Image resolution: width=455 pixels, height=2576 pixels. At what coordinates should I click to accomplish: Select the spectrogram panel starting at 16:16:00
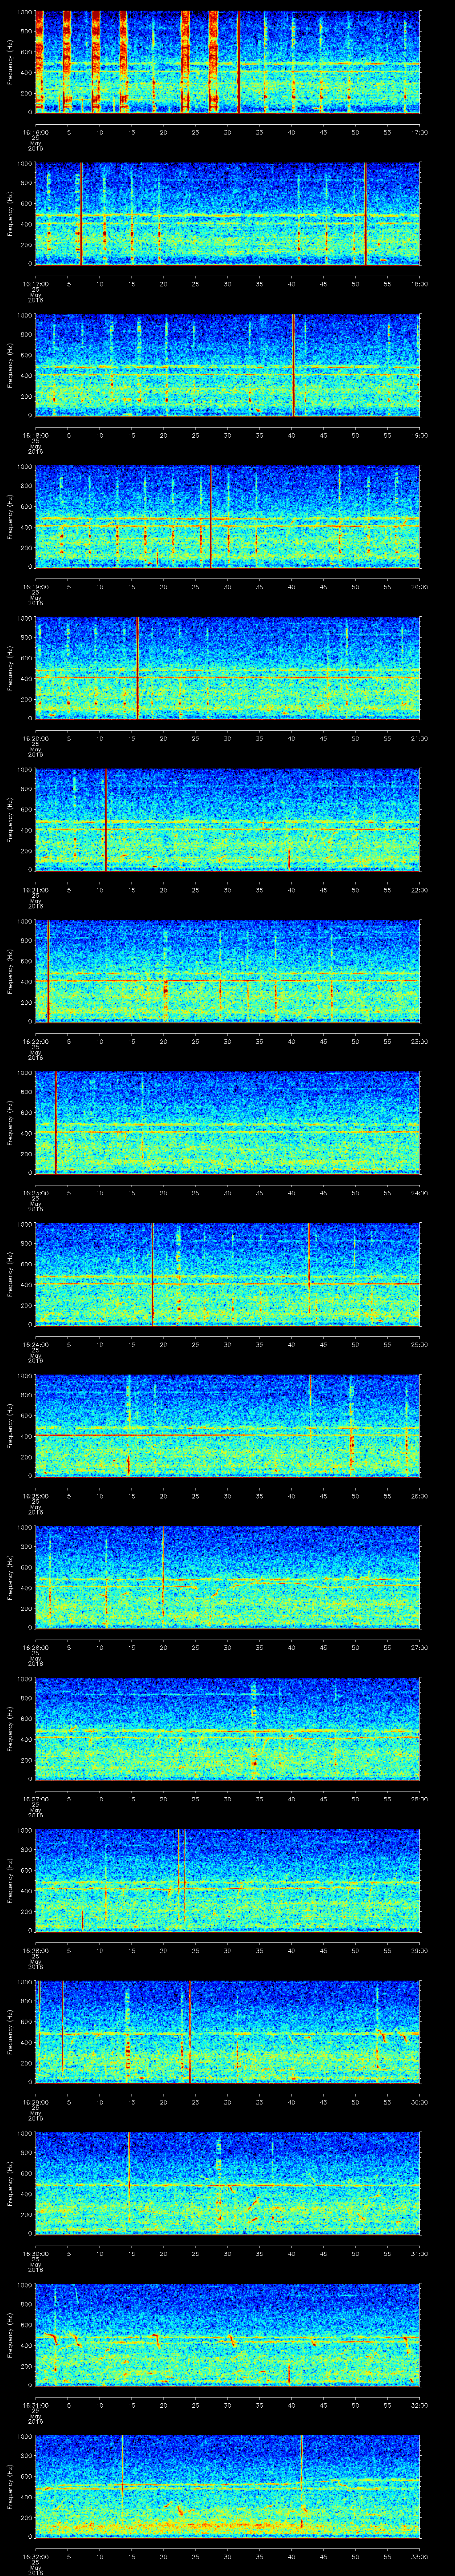[x=228, y=62]
